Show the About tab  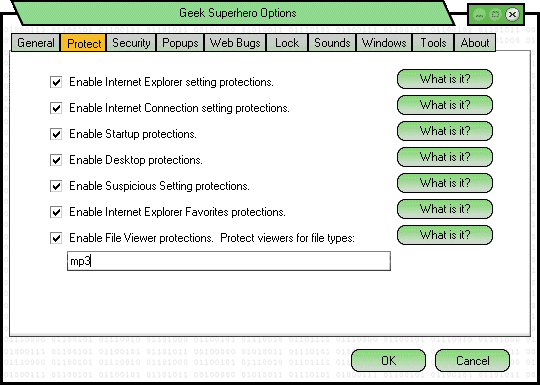click(475, 43)
